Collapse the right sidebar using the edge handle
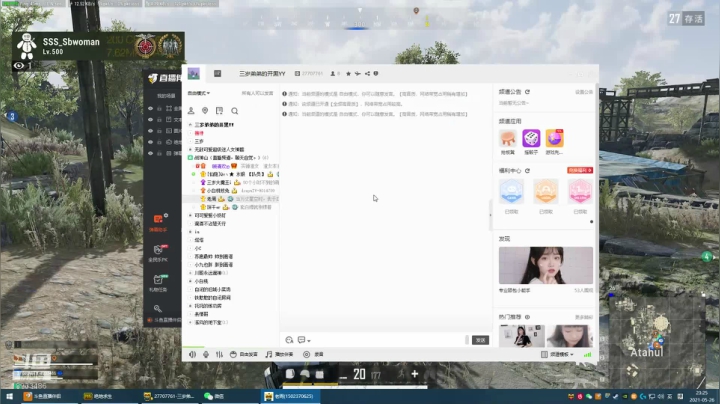 coord(490,215)
